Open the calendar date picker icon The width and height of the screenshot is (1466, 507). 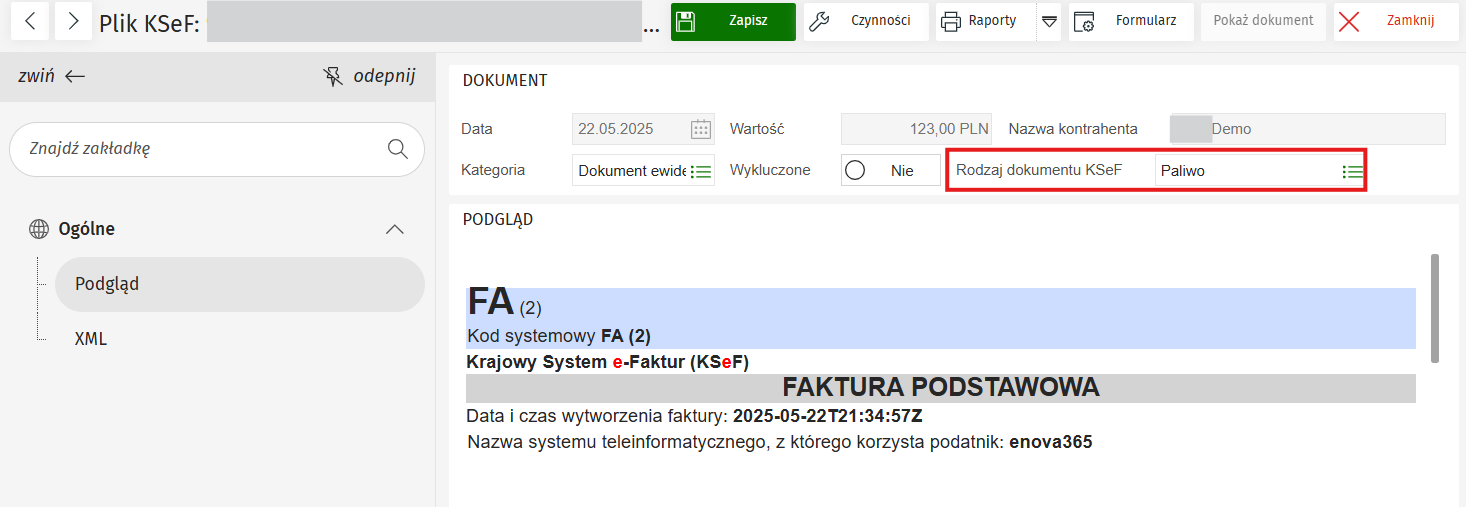tap(701, 129)
